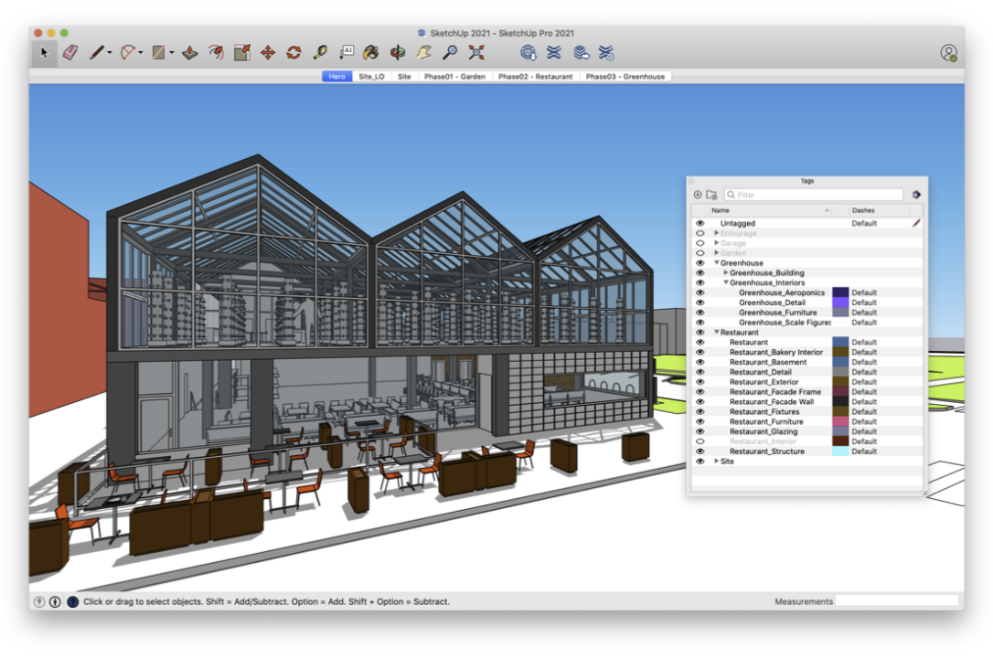The width and height of the screenshot is (993, 658).
Task: Select the Paint Bucket tool
Action: 371,52
